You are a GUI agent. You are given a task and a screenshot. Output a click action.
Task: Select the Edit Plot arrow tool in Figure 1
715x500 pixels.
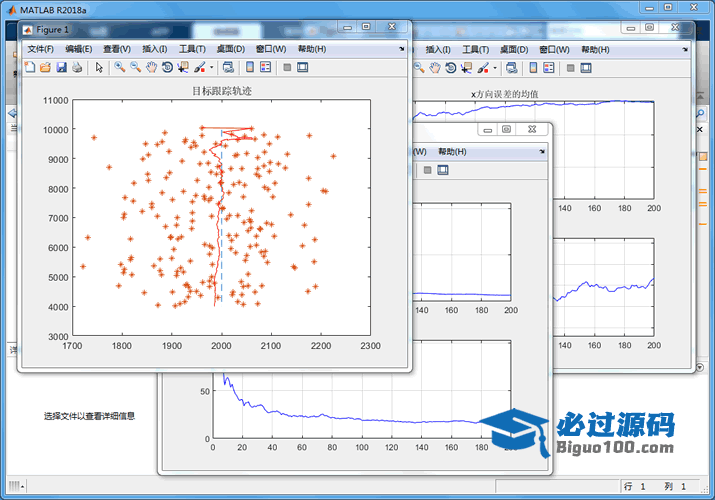(99, 67)
